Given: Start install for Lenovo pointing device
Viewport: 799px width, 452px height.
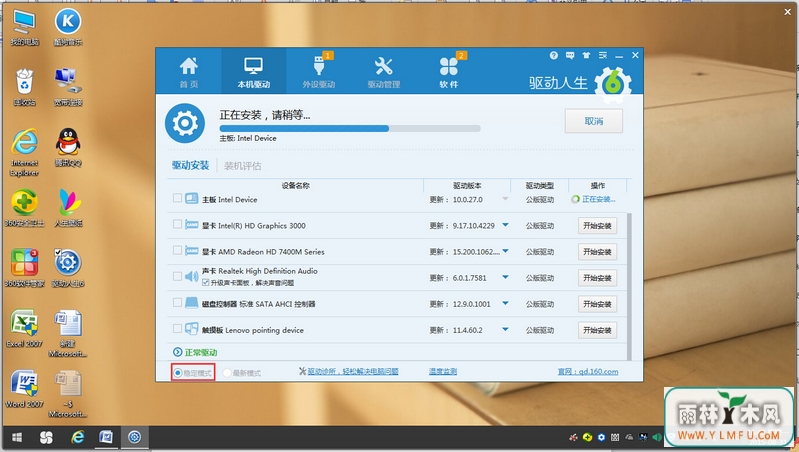Looking at the screenshot, I should tap(597, 330).
